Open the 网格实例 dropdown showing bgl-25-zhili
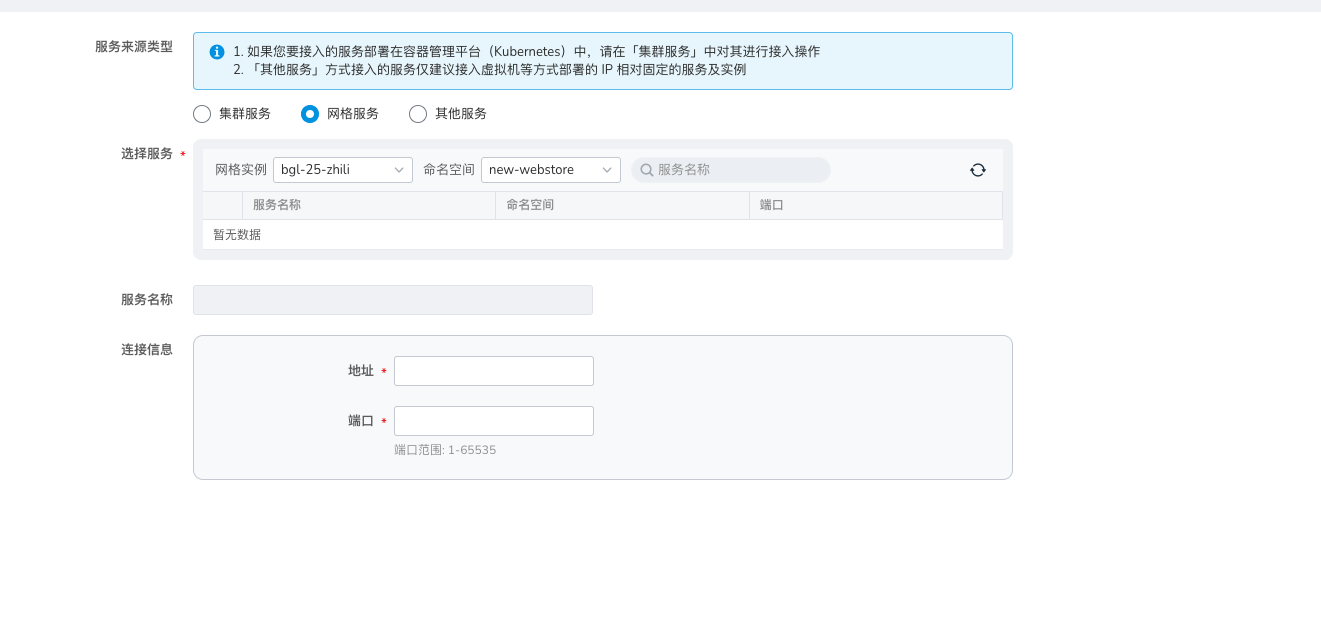Image resolution: width=1321 pixels, height=624 pixels. coord(342,170)
